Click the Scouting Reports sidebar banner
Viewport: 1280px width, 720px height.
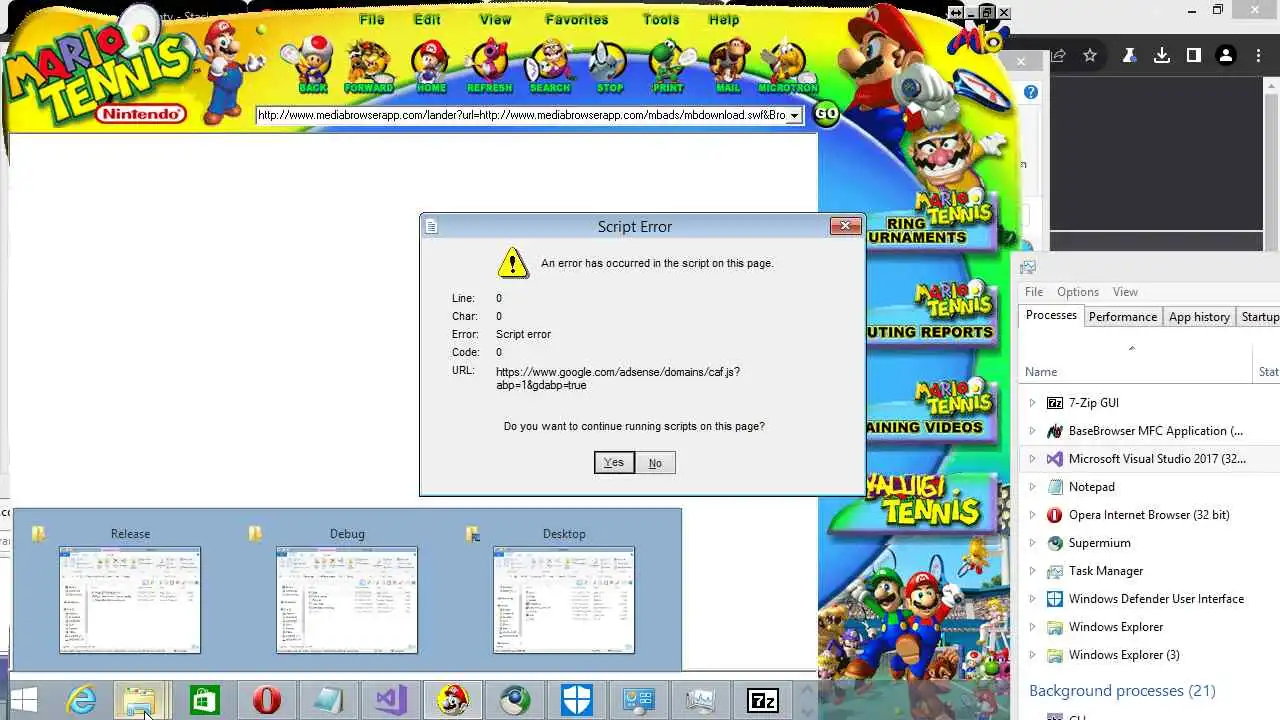(x=932, y=313)
